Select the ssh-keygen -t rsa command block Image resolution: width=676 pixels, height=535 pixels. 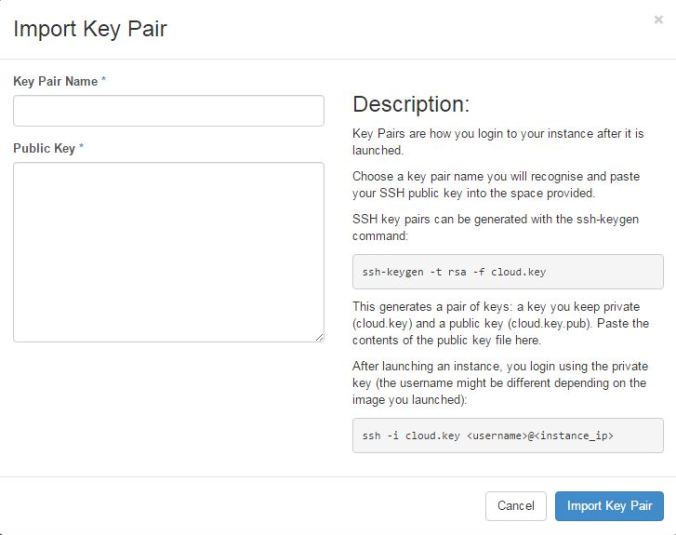(508, 272)
